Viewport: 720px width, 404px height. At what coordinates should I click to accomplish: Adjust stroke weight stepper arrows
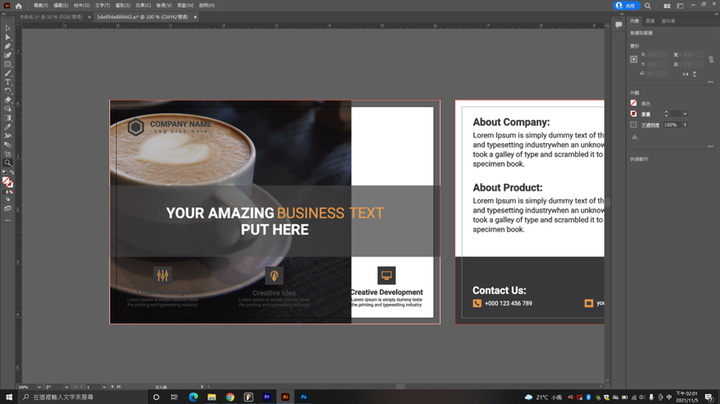click(666, 114)
